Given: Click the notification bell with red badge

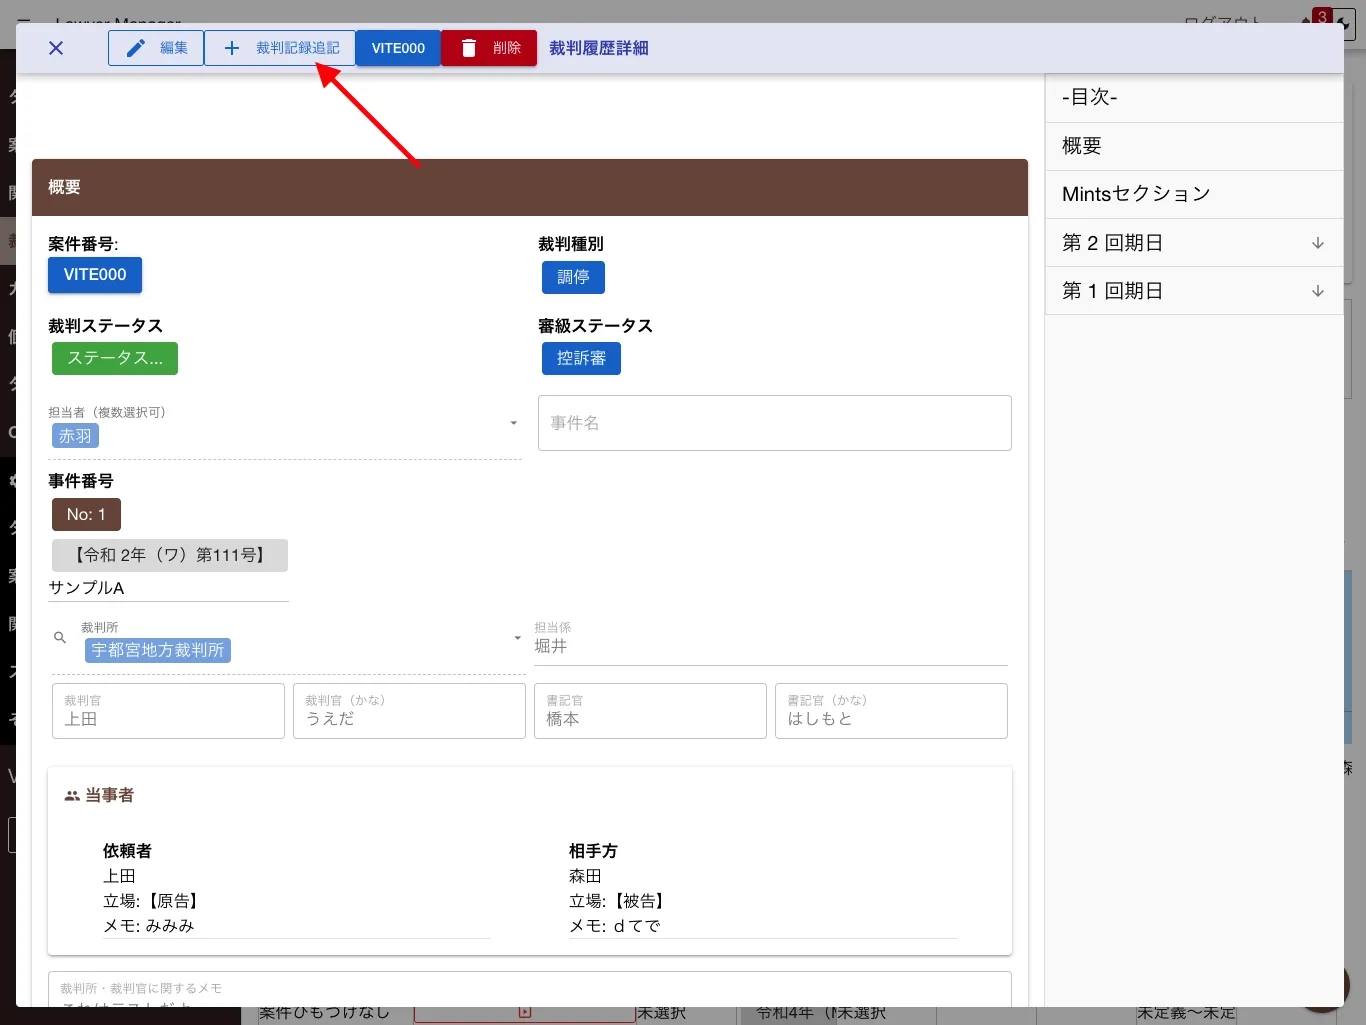Looking at the screenshot, I should coord(1312,19).
